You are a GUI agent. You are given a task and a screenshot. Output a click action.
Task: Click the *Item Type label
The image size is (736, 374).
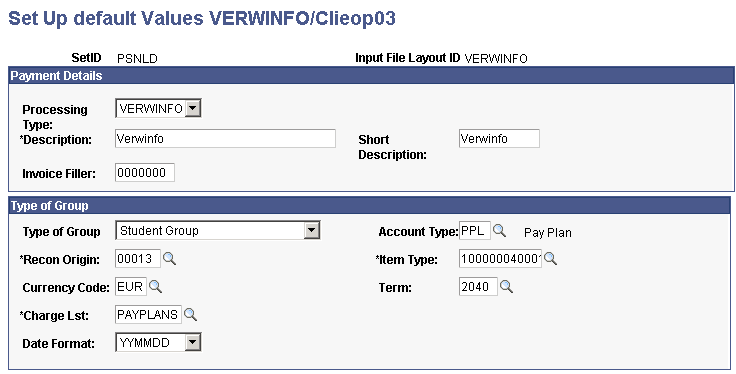pos(406,260)
